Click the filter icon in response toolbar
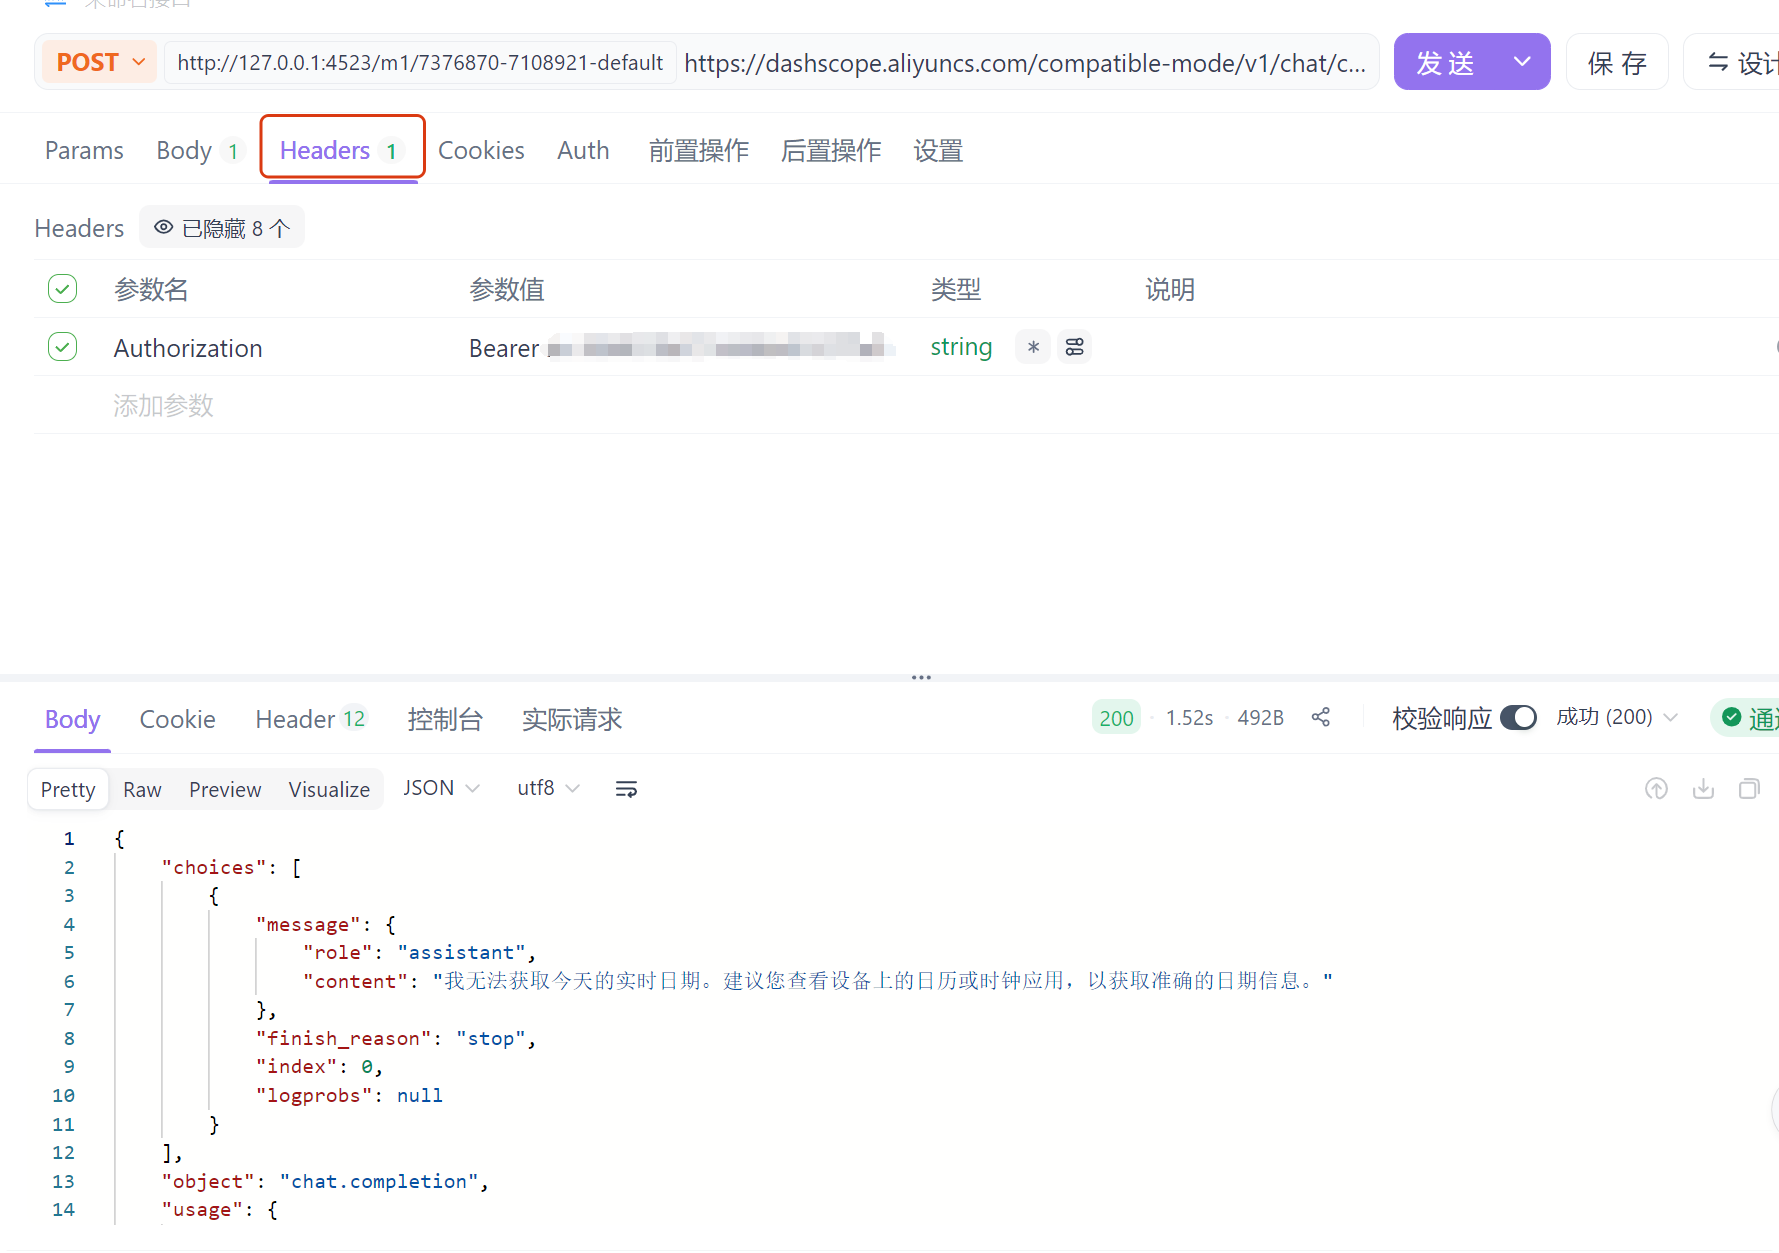 point(627,788)
